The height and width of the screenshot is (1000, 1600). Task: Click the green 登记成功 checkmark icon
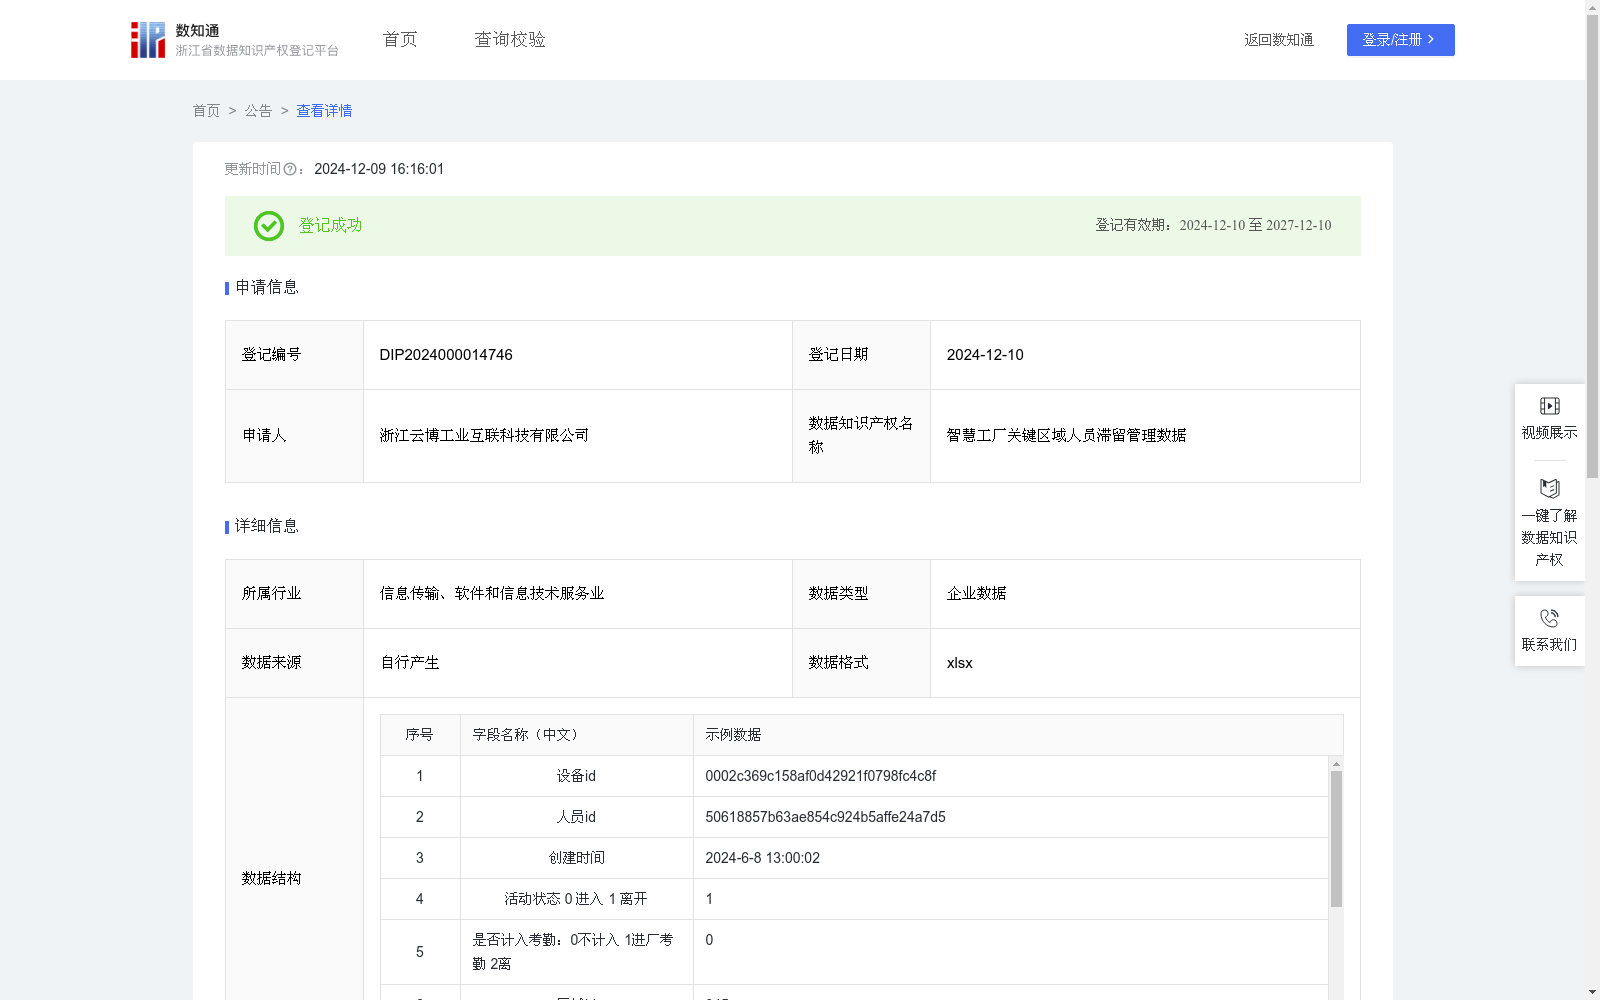coord(269,226)
